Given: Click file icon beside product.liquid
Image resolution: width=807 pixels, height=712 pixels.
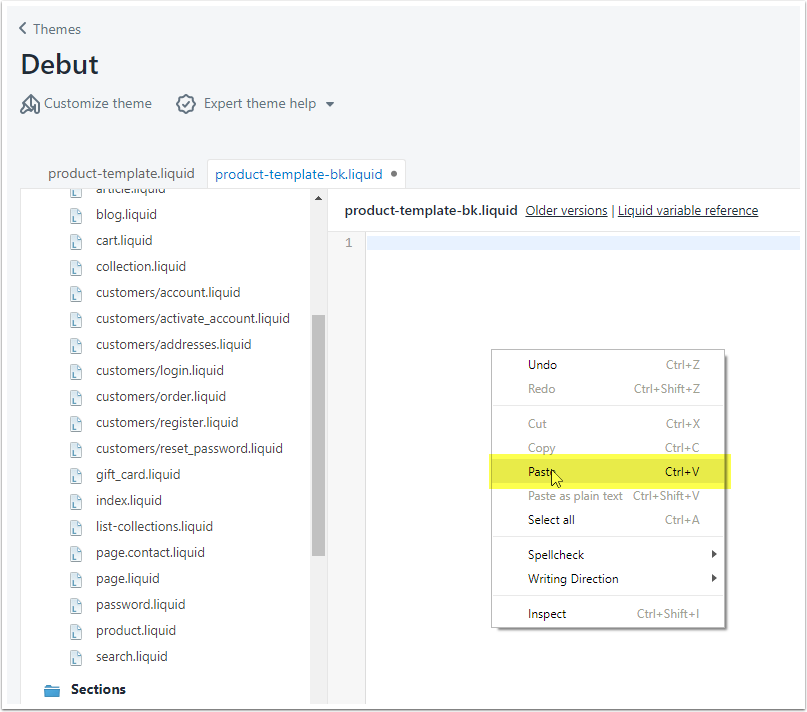Looking at the screenshot, I should click(x=76, y=631).
